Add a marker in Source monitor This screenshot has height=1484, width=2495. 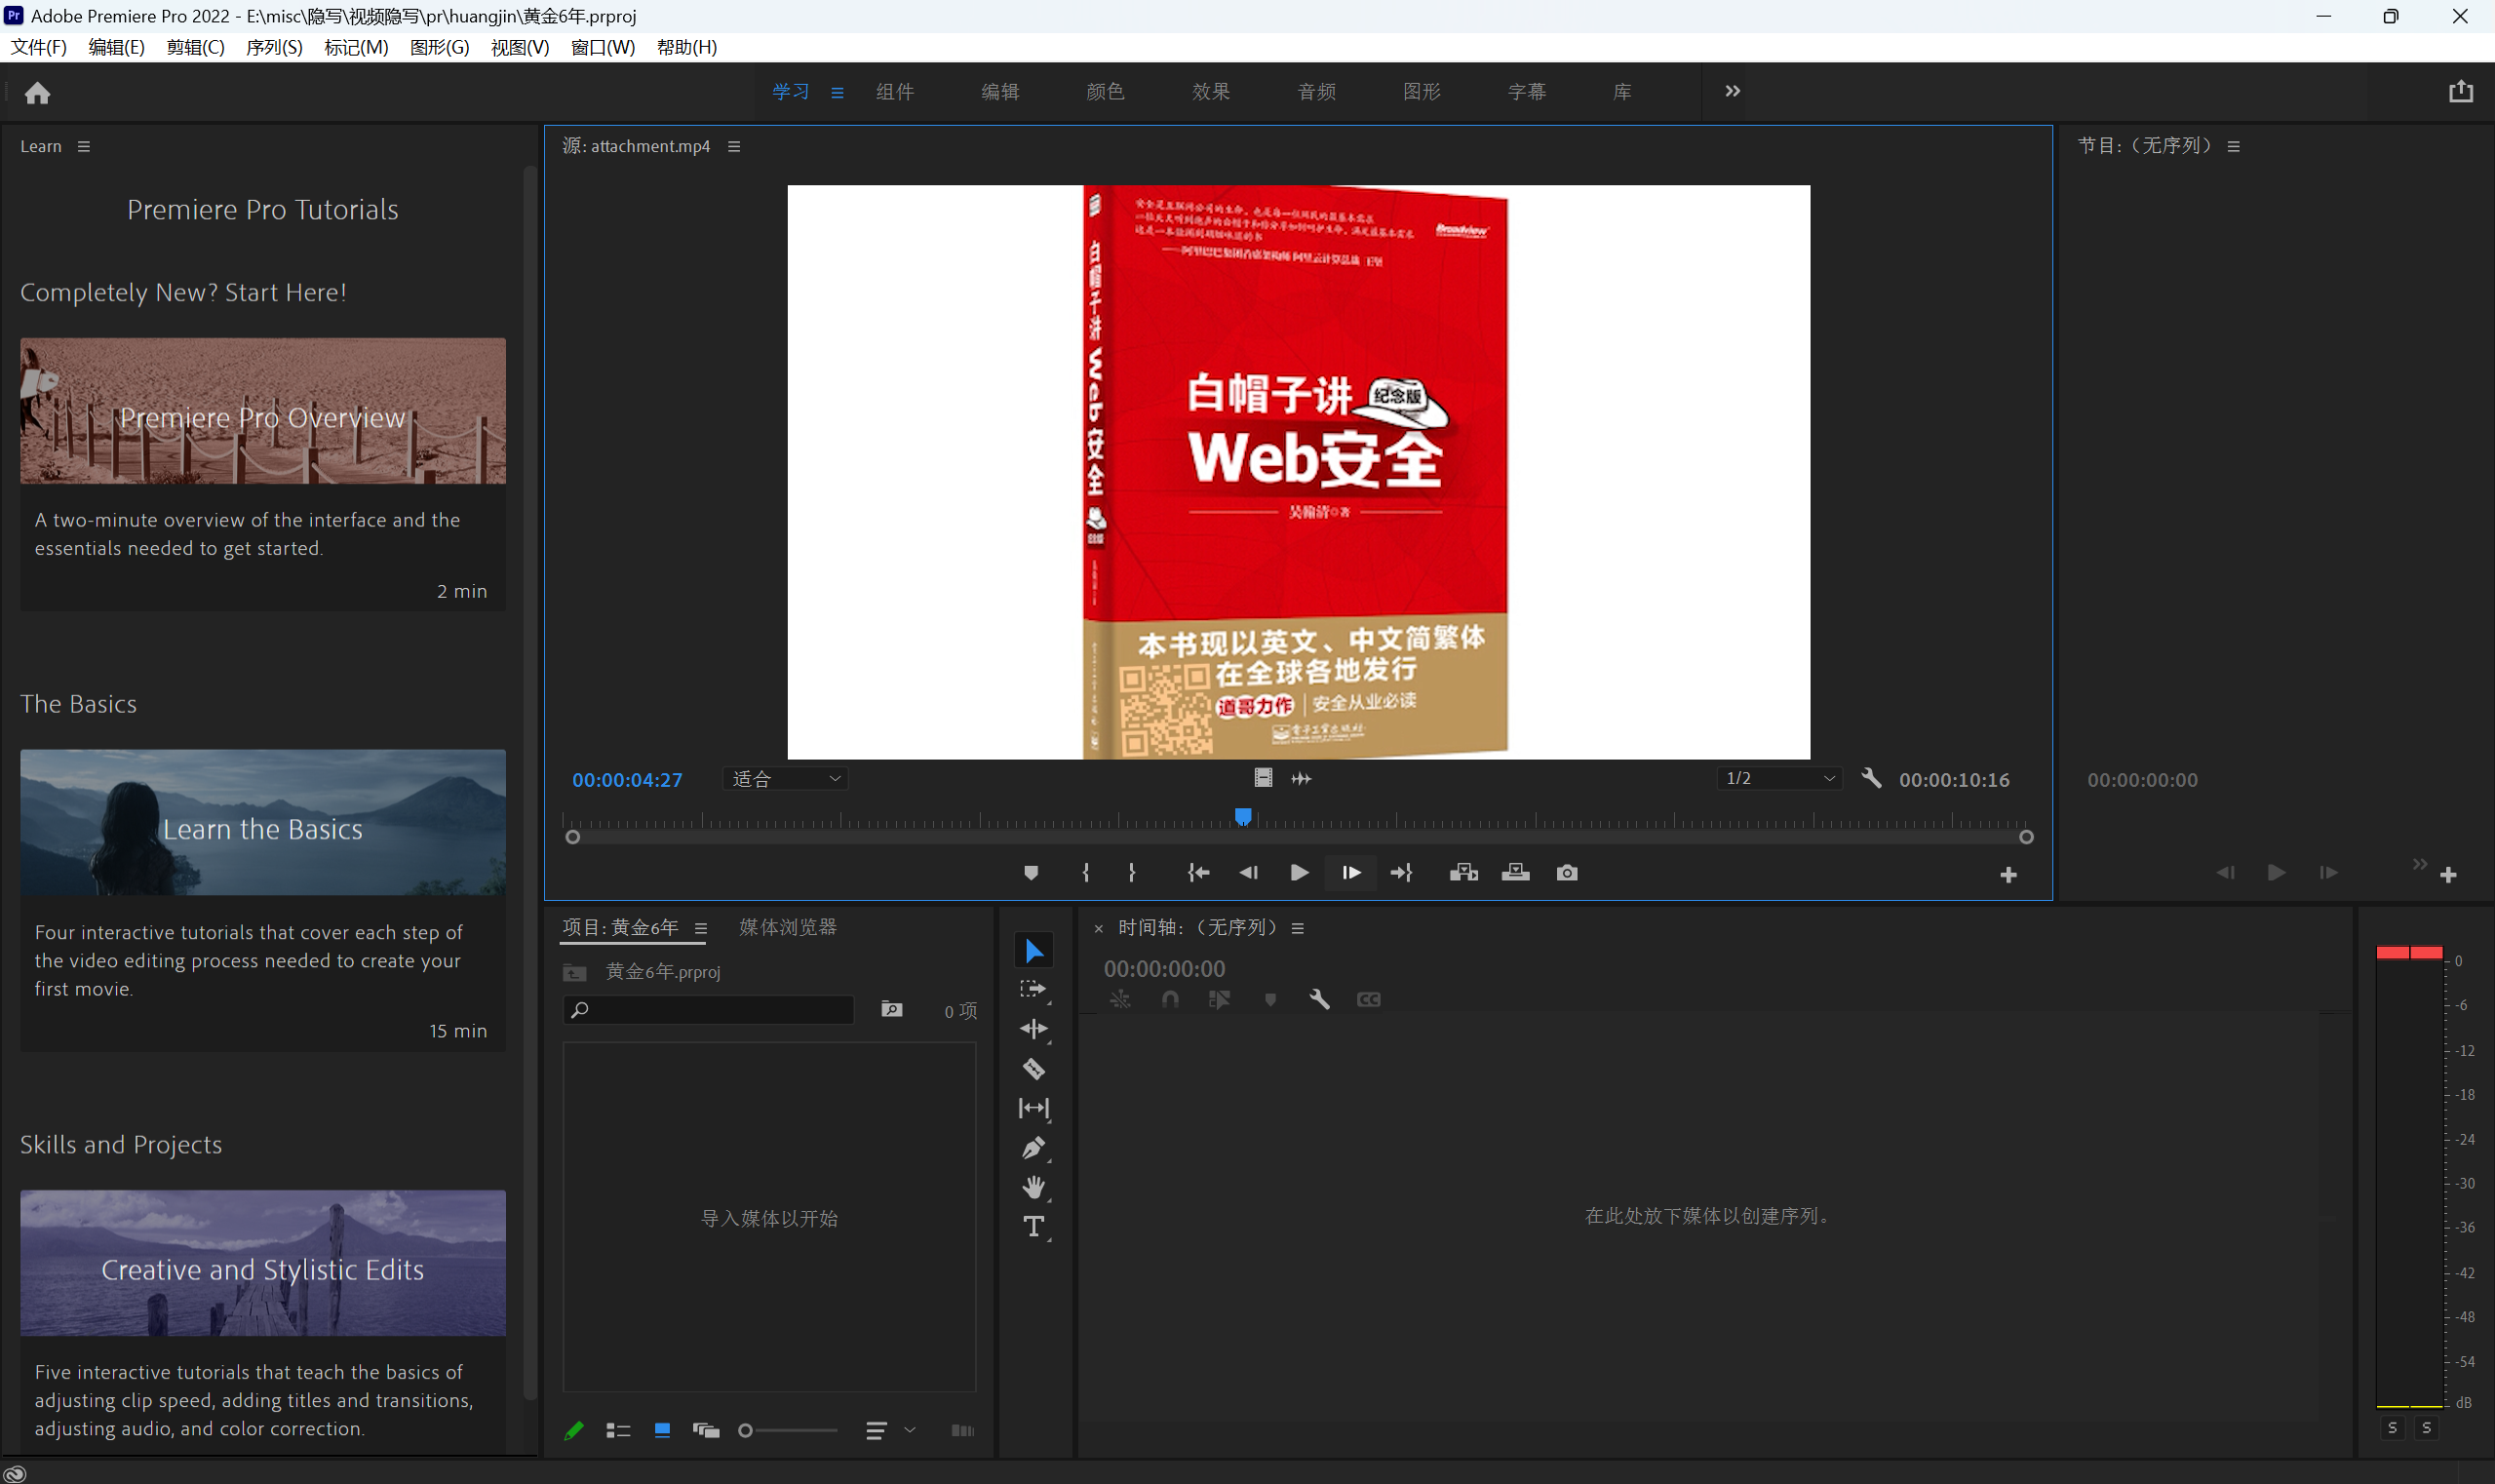click(x=1031, y=873)
